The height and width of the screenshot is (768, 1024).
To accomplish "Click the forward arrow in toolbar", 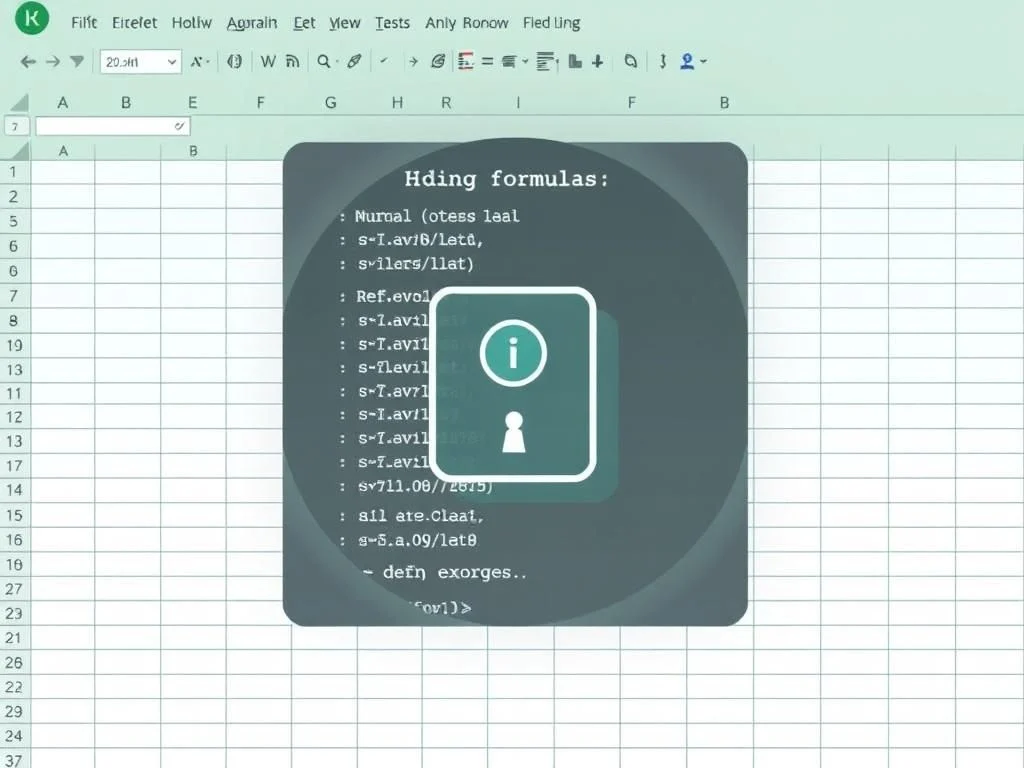I will tap(53, 62).
